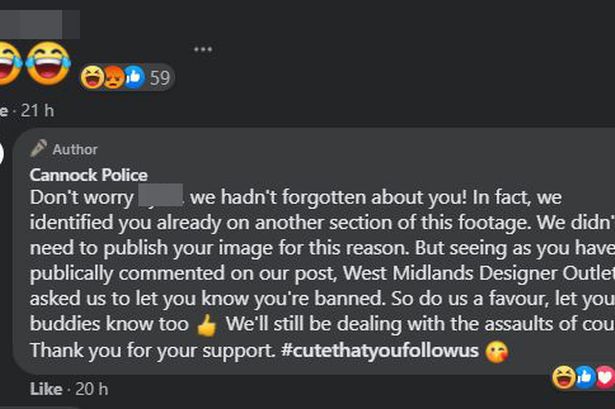Click the blue like reaction on the police reply
This screenshot has width=615, height=409.
tap(585, 377)
